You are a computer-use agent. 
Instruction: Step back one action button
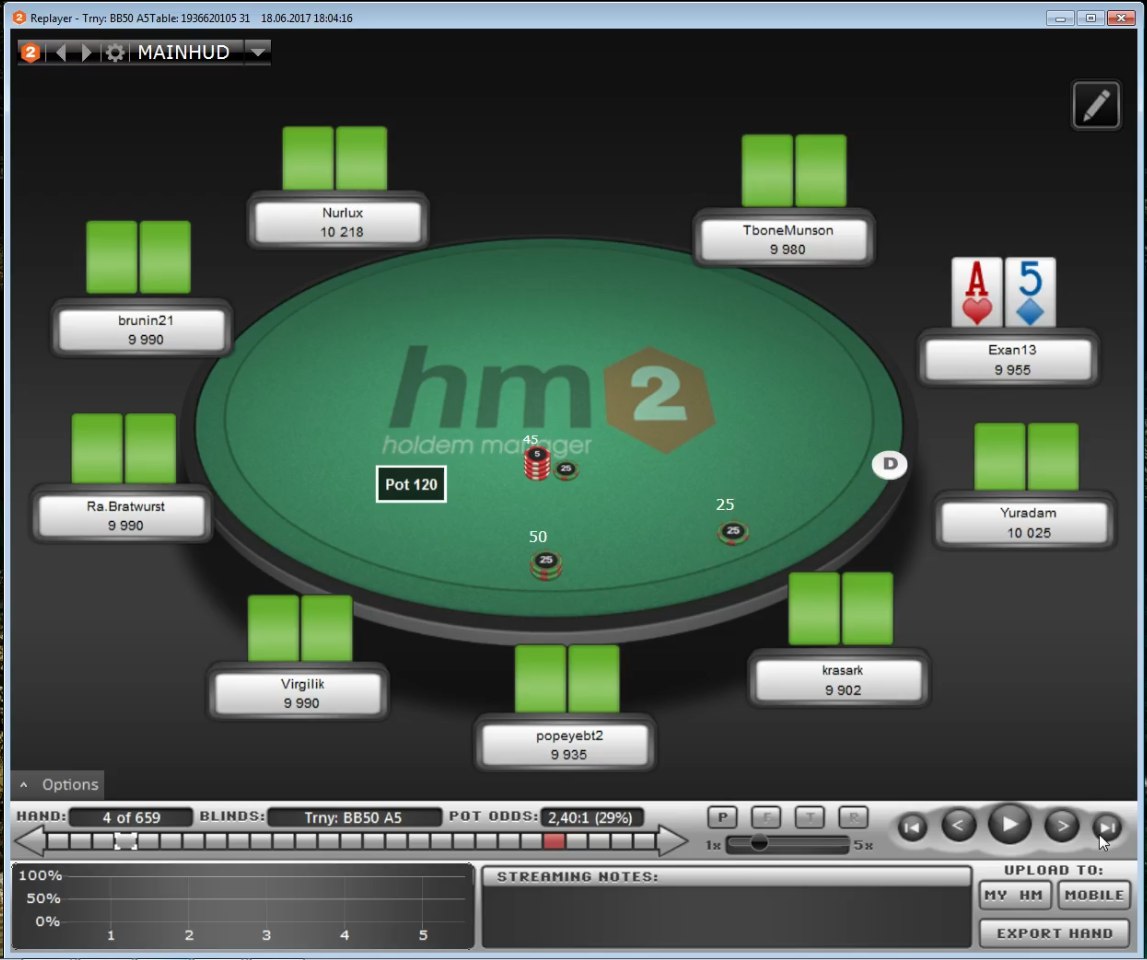(x=958, y=825)
